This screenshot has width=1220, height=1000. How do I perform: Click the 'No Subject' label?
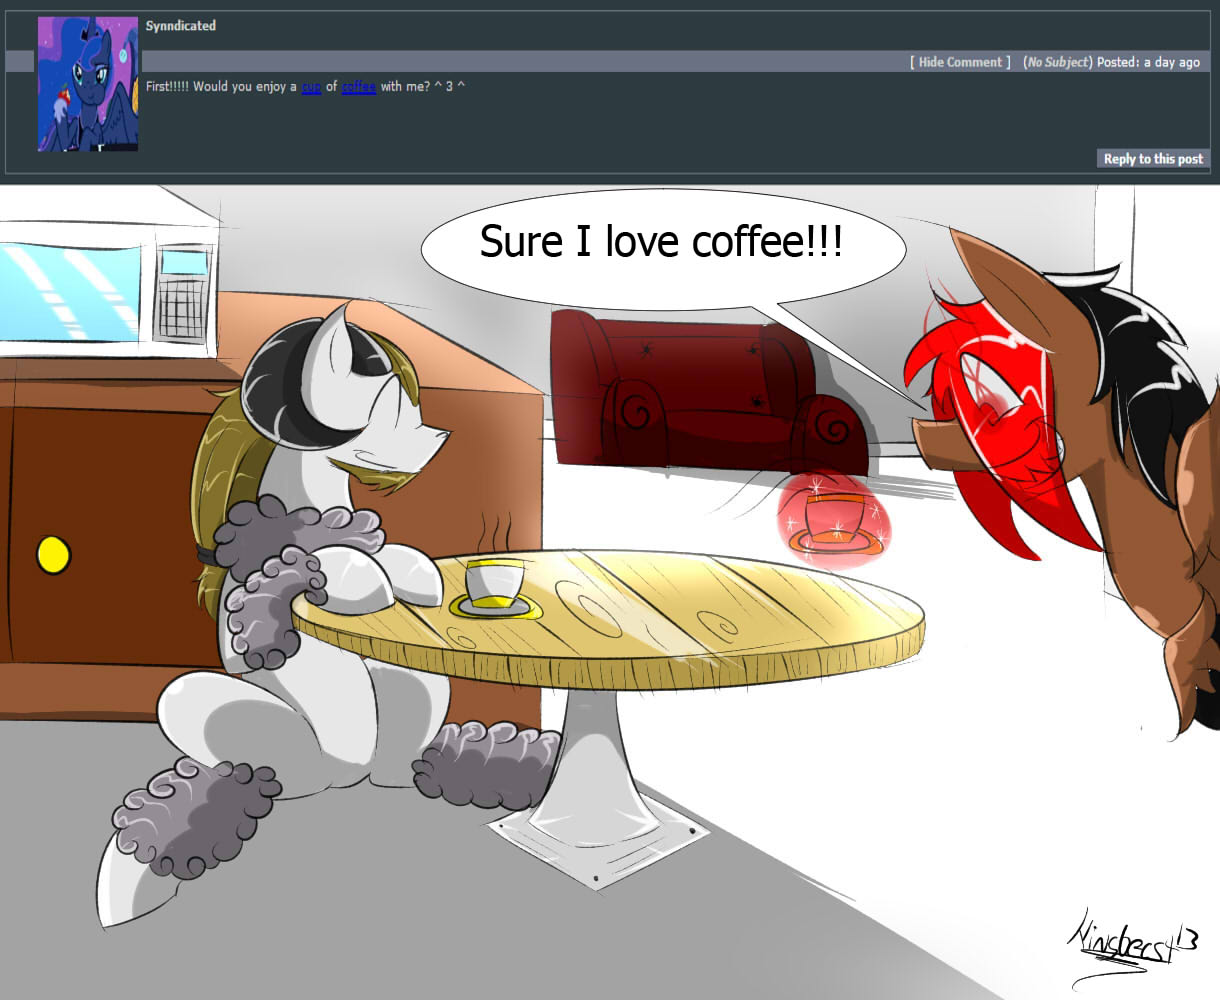pyautogui.click(x=1058, y=62)
